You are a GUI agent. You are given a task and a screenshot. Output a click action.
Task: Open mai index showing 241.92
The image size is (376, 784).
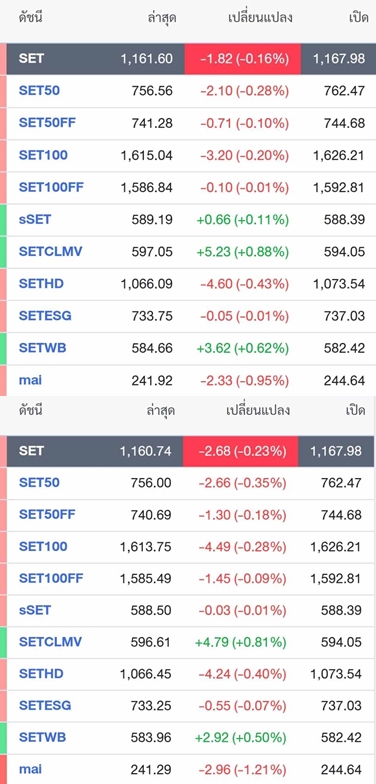30,380
